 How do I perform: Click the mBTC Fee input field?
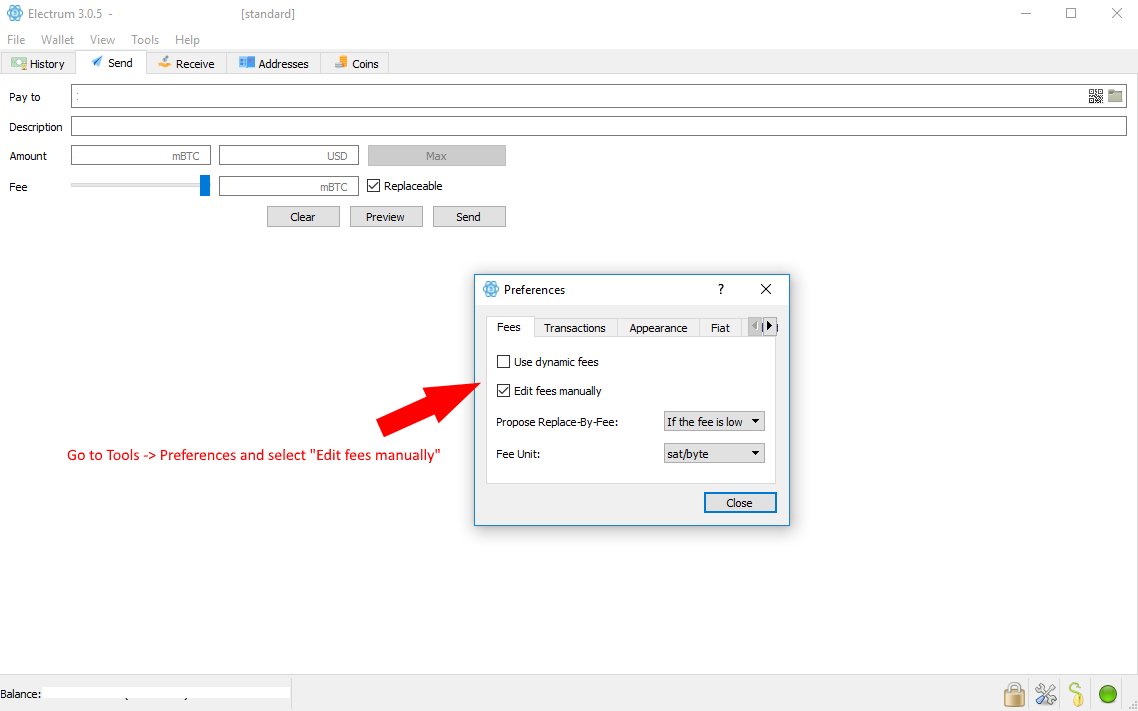[289, 186]
